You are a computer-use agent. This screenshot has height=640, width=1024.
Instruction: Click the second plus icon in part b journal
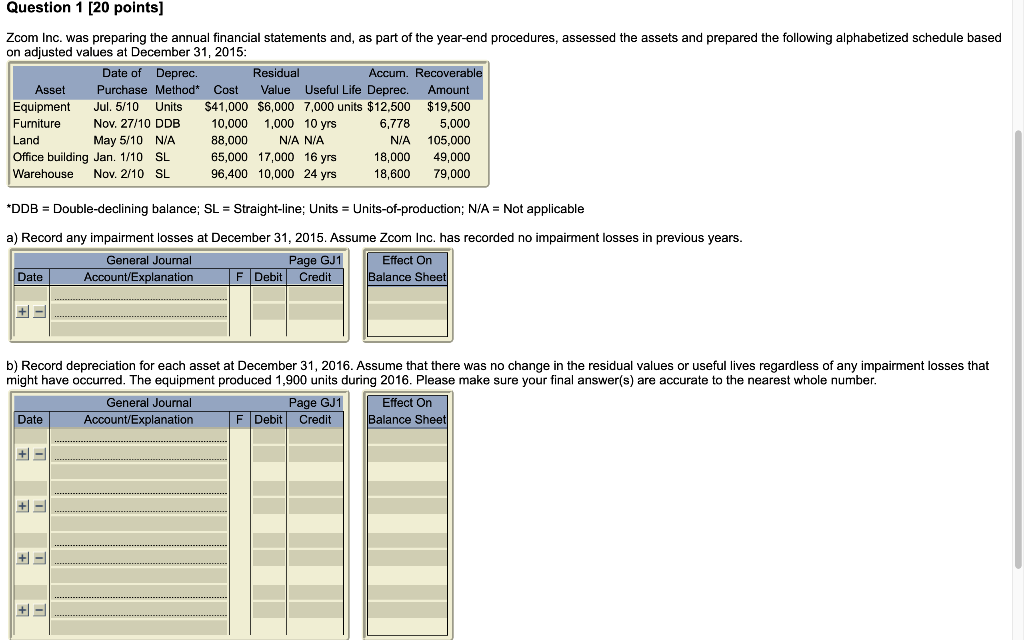click(21, 507)
